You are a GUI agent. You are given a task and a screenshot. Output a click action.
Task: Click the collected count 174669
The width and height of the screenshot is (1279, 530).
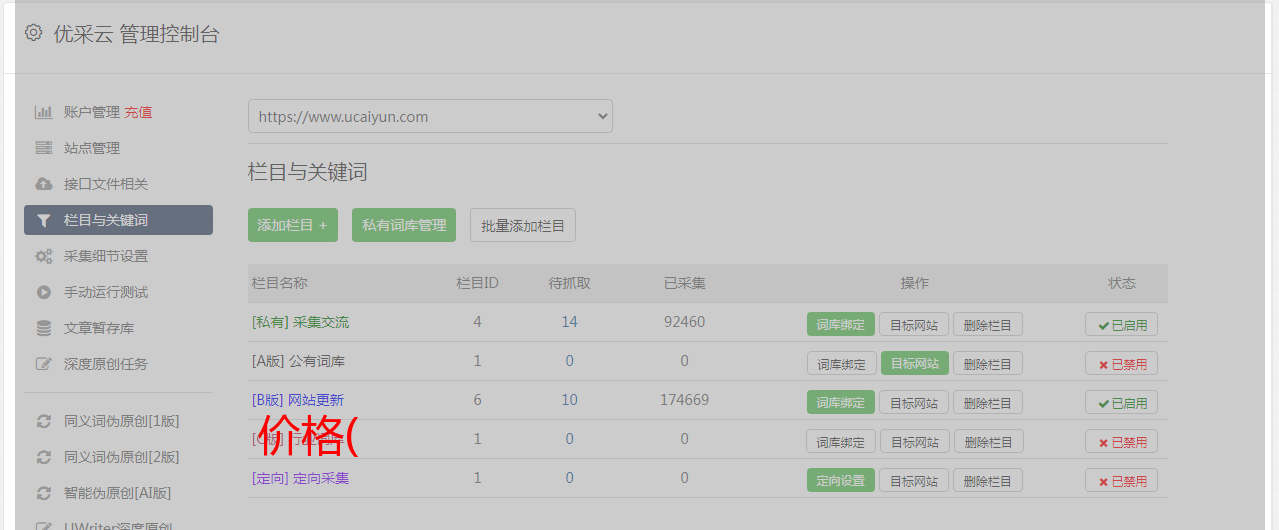click(x=685, y=400)
